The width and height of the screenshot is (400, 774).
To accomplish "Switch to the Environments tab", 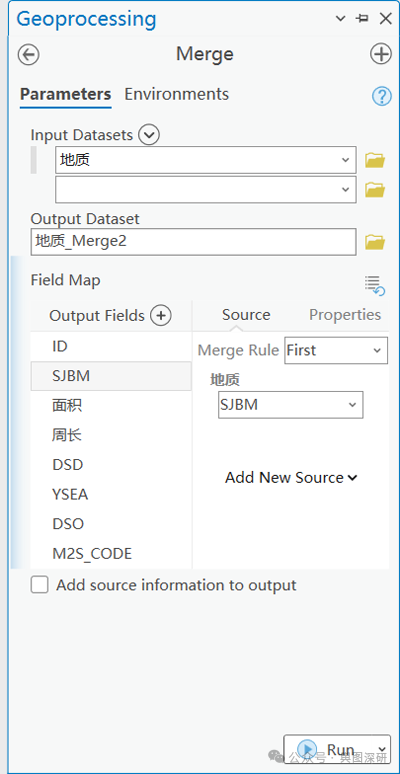I will pos(176,94).
